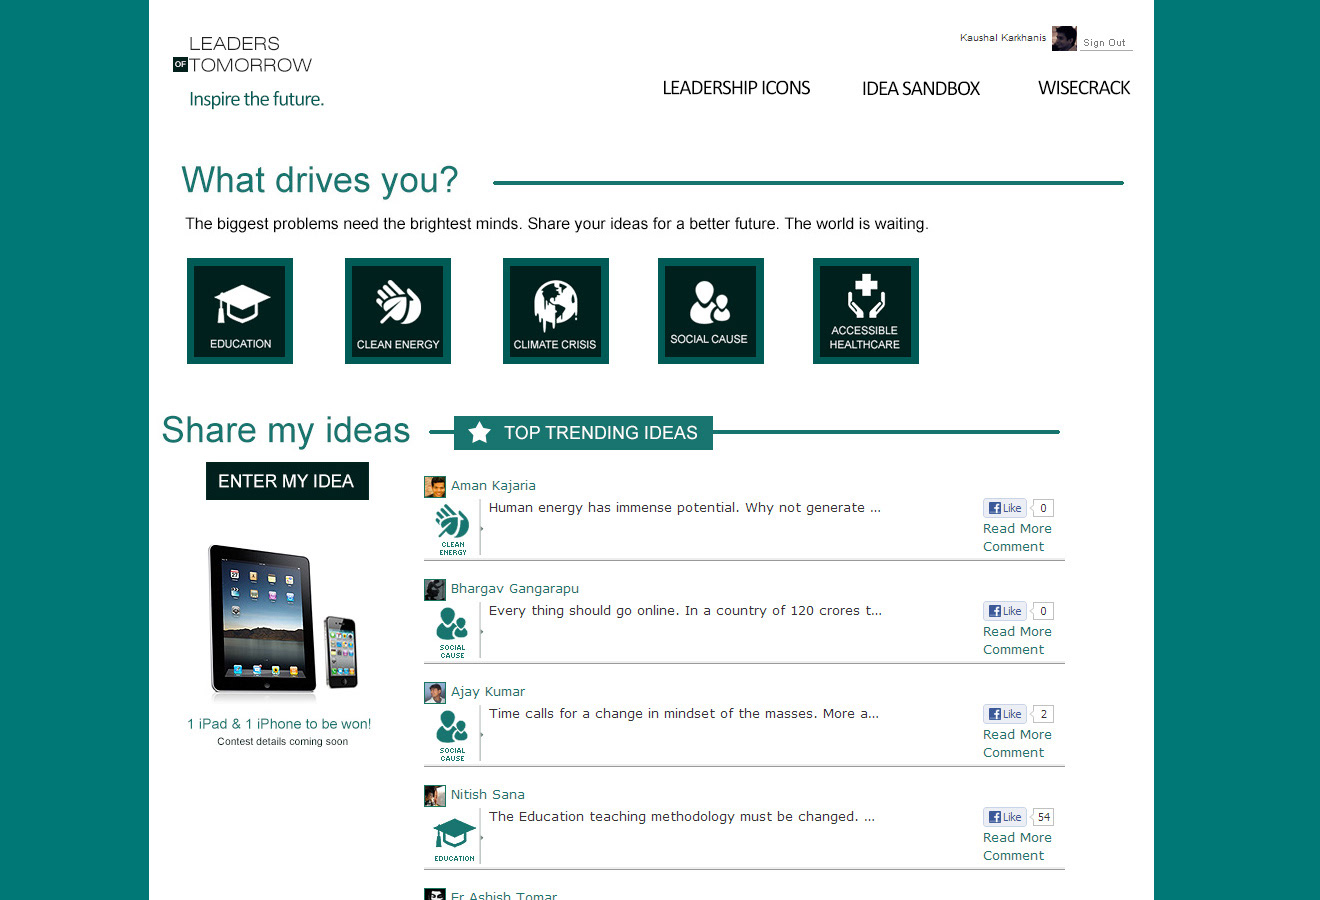Read more of Ajay Kumar's idea
The height and width of the screenshot is (900, 1320).
click(x=1017, y=735)
